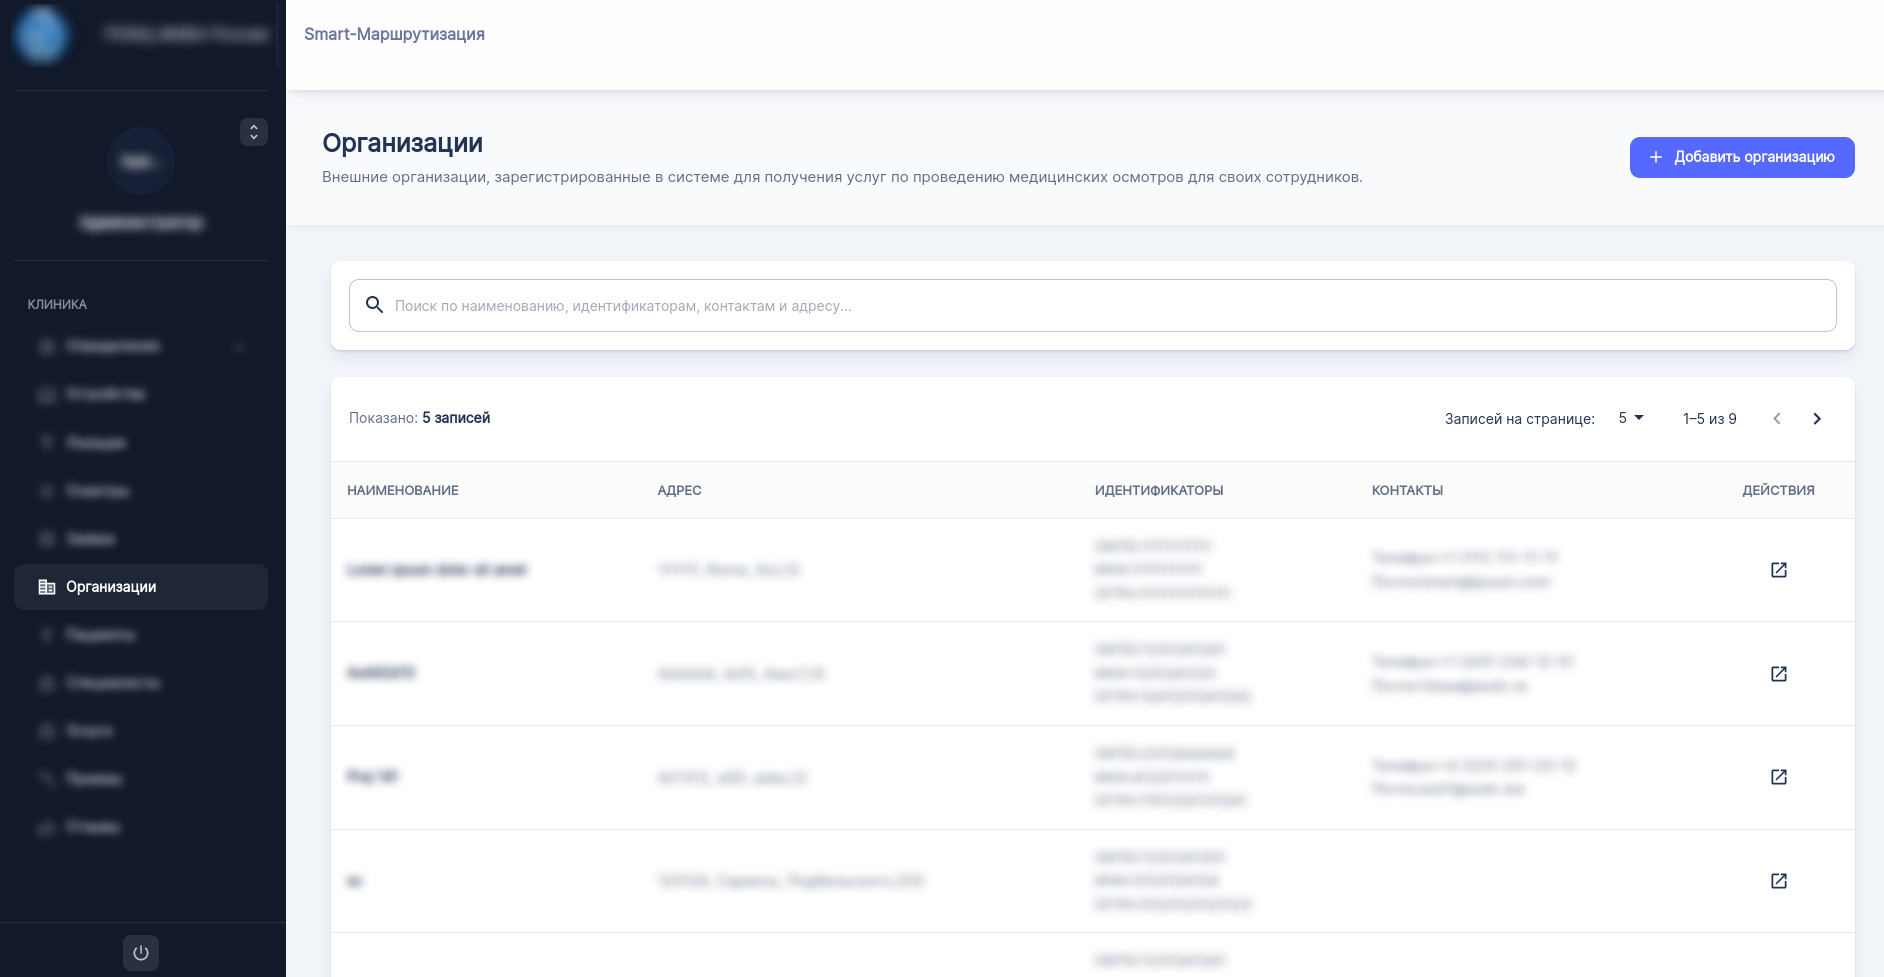The width and height of the screenshot is (1884, 977).
Task: Open the records-per-page dropdown
Action: [x=1630, y=418]
